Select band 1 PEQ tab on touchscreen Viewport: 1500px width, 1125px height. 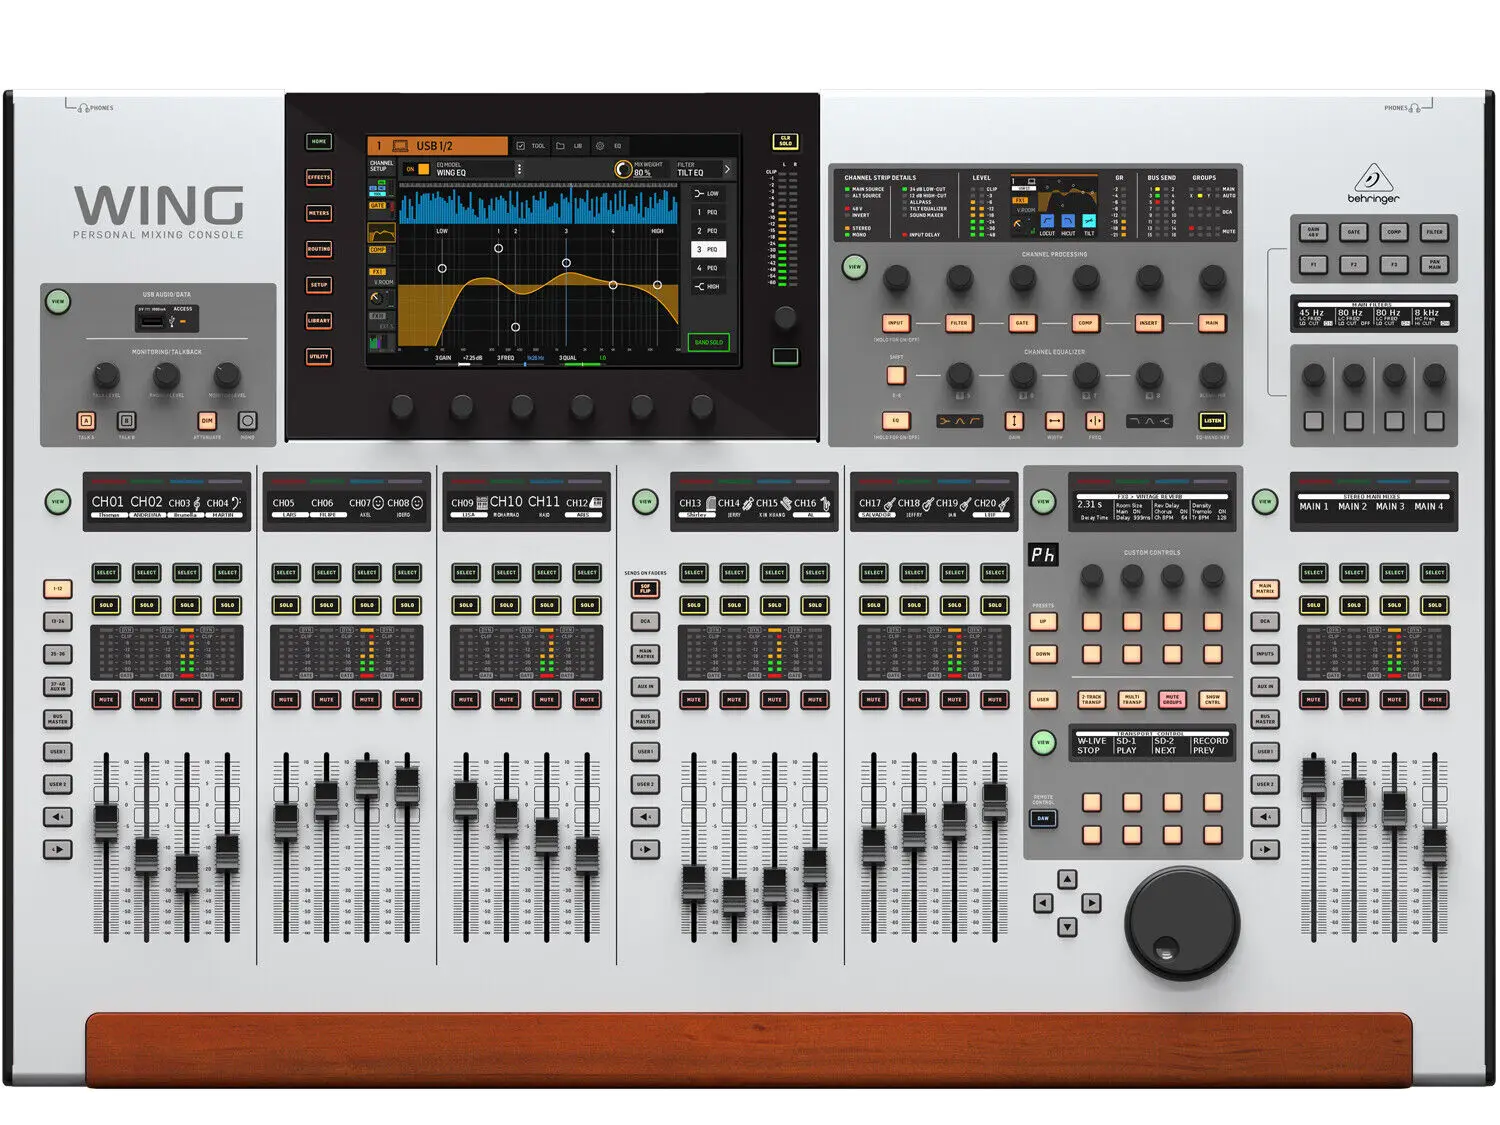coord(707,212)
